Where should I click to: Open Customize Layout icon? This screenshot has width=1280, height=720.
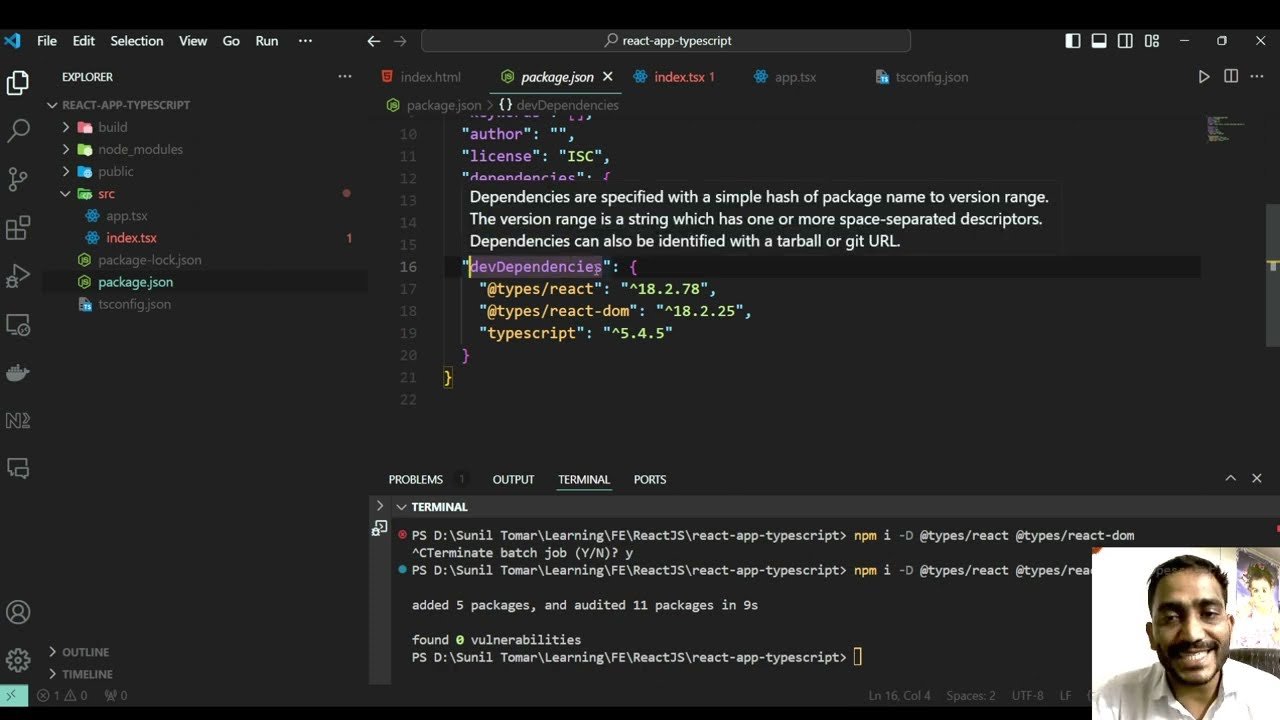coord(1152,41)
